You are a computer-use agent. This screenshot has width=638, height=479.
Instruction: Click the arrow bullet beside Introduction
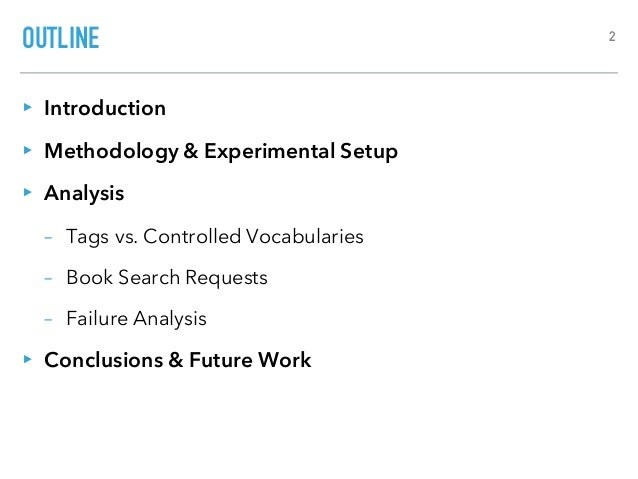(x=28, y=107)
